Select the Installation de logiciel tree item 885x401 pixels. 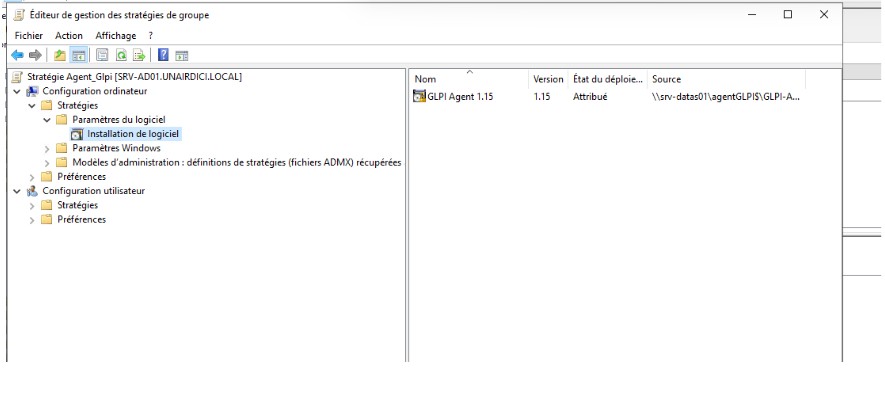tap(133, 134)
